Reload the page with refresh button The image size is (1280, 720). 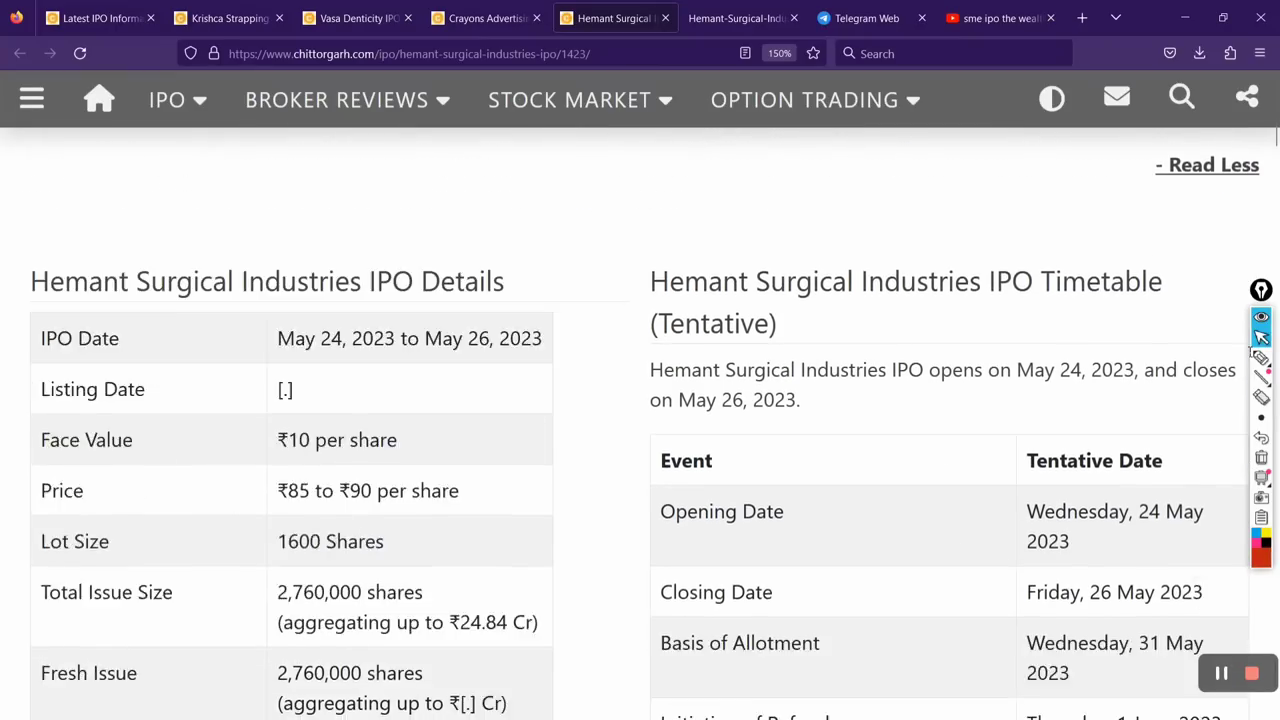pos(80,53)
